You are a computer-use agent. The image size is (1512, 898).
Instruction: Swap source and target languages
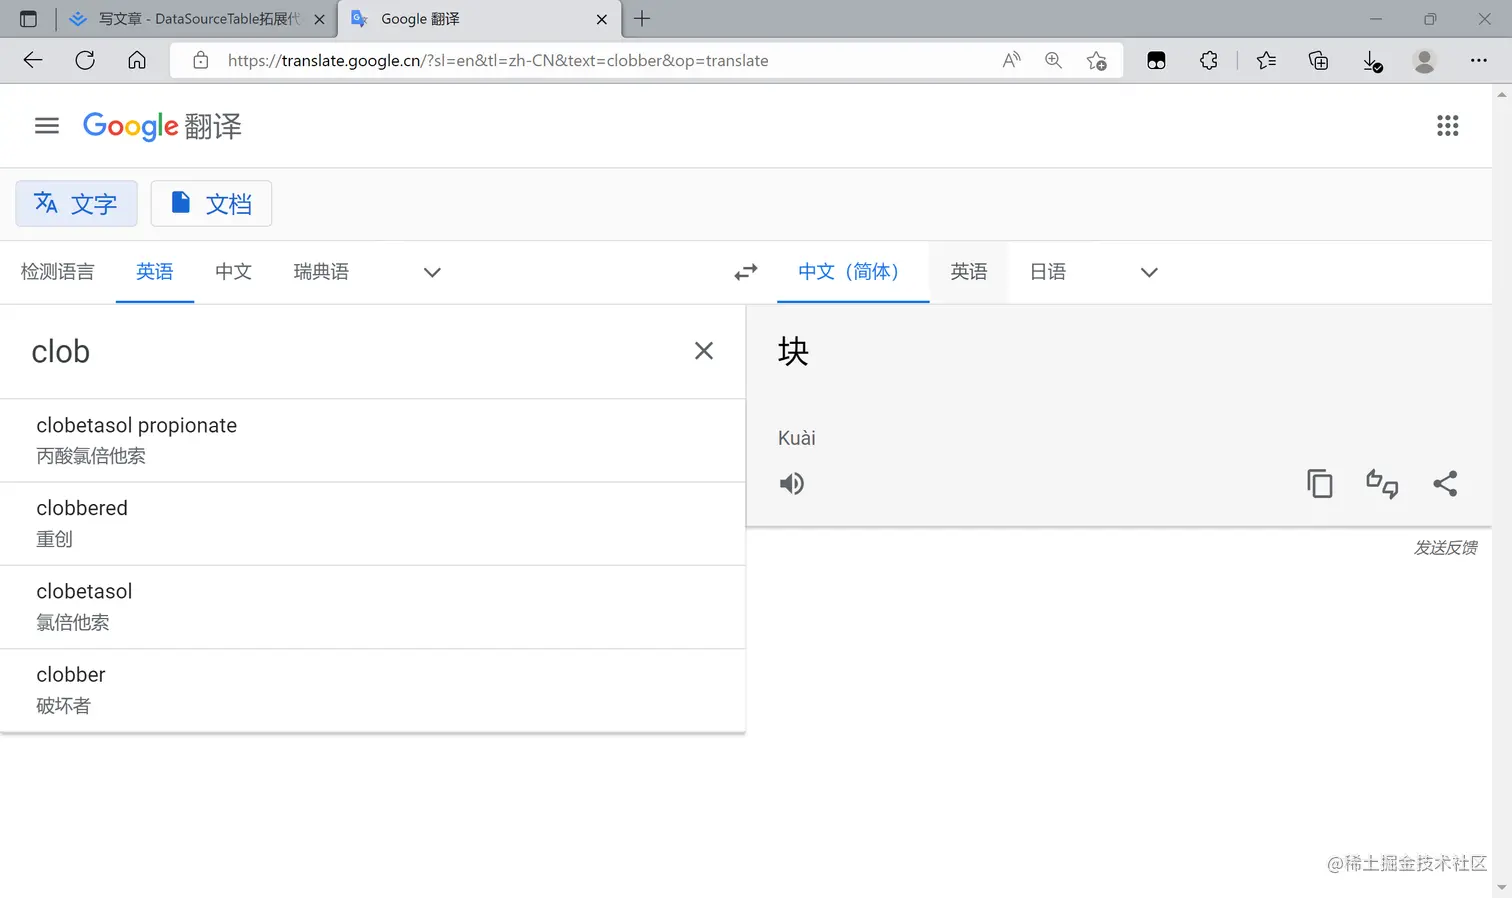(x=746, y=272)
